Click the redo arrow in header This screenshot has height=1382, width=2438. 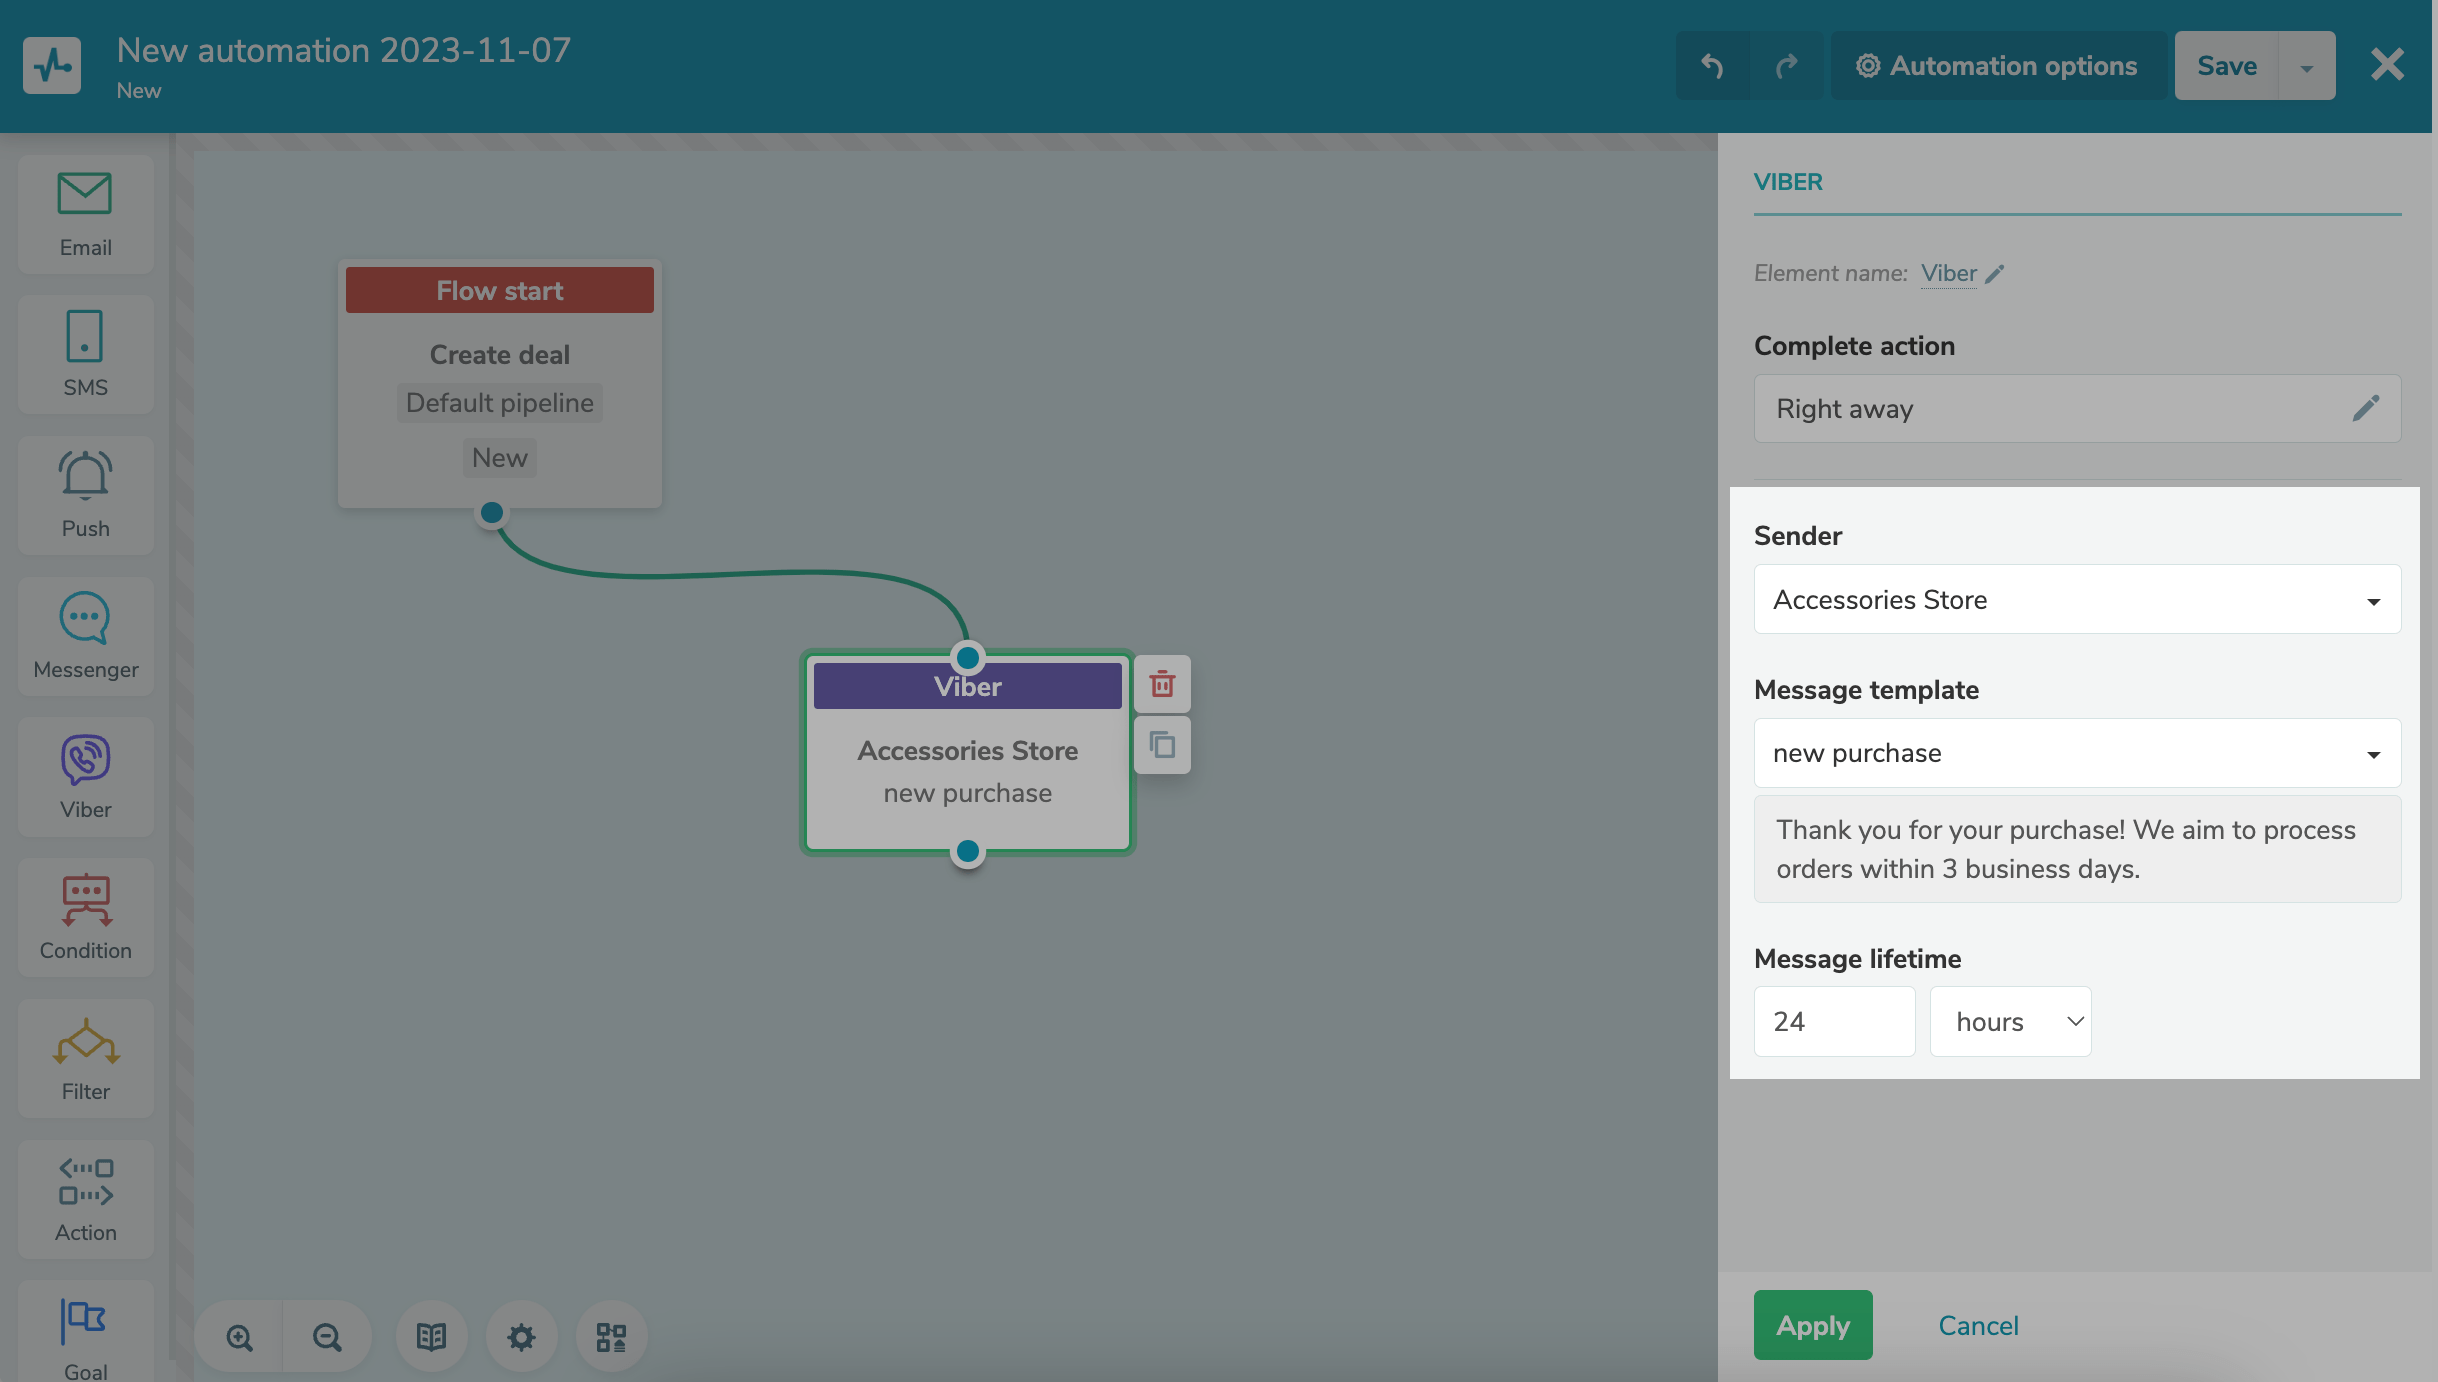pos(1786,66)
